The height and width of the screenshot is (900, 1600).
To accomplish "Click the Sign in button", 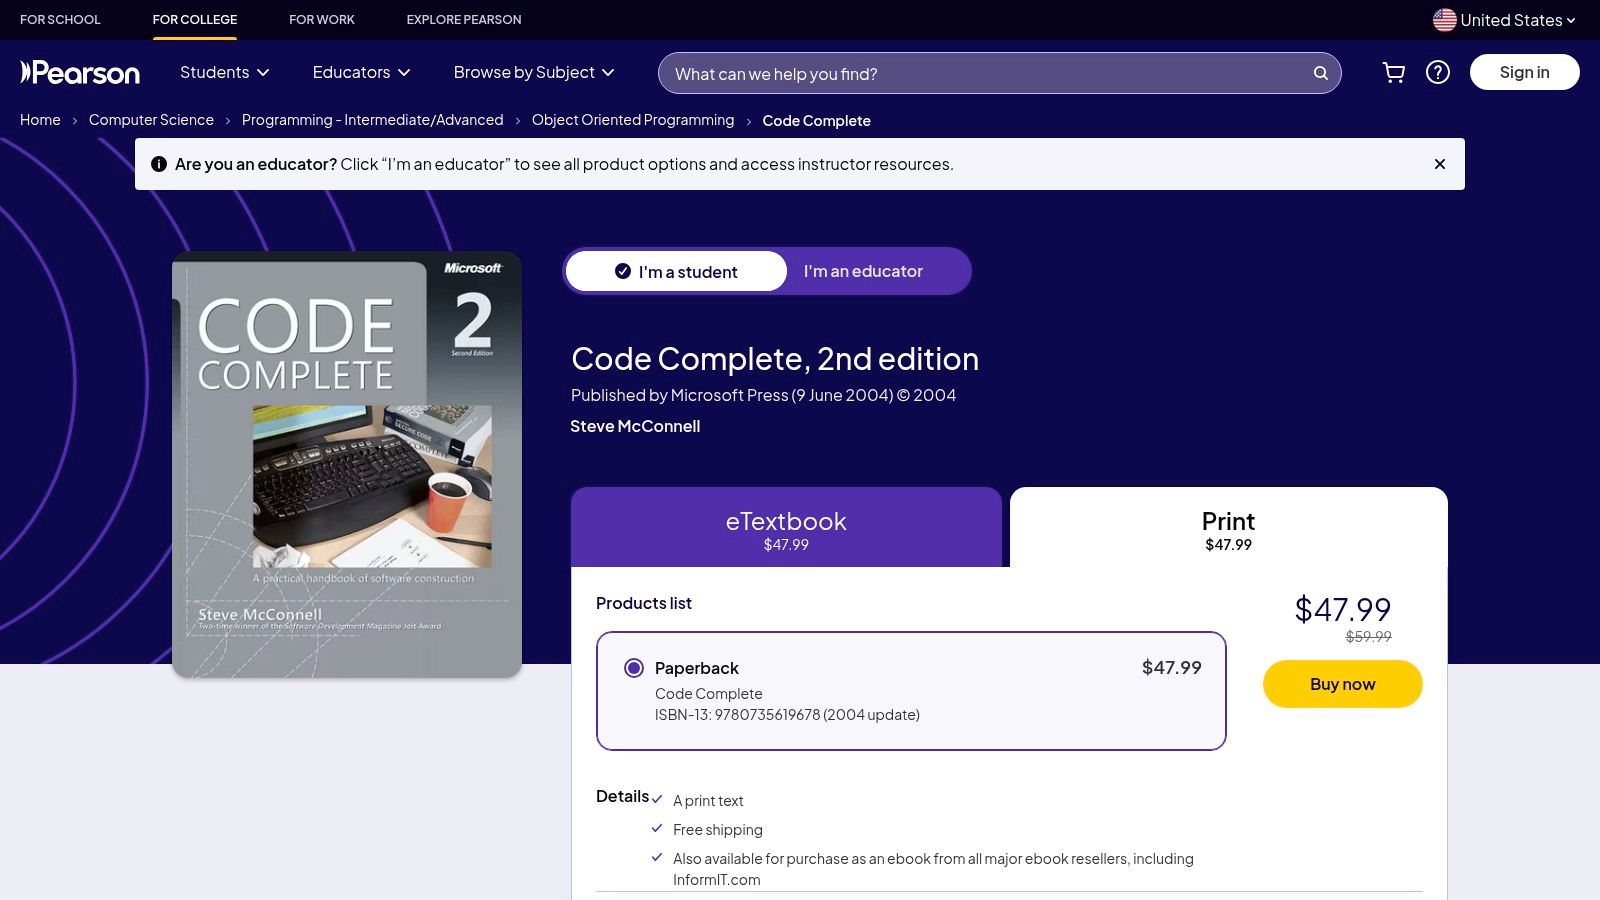I will [1525, 72].
